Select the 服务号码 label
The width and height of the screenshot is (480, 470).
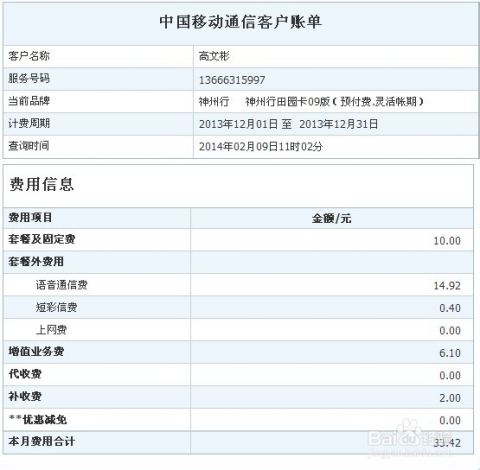click(x=29, y=79)
